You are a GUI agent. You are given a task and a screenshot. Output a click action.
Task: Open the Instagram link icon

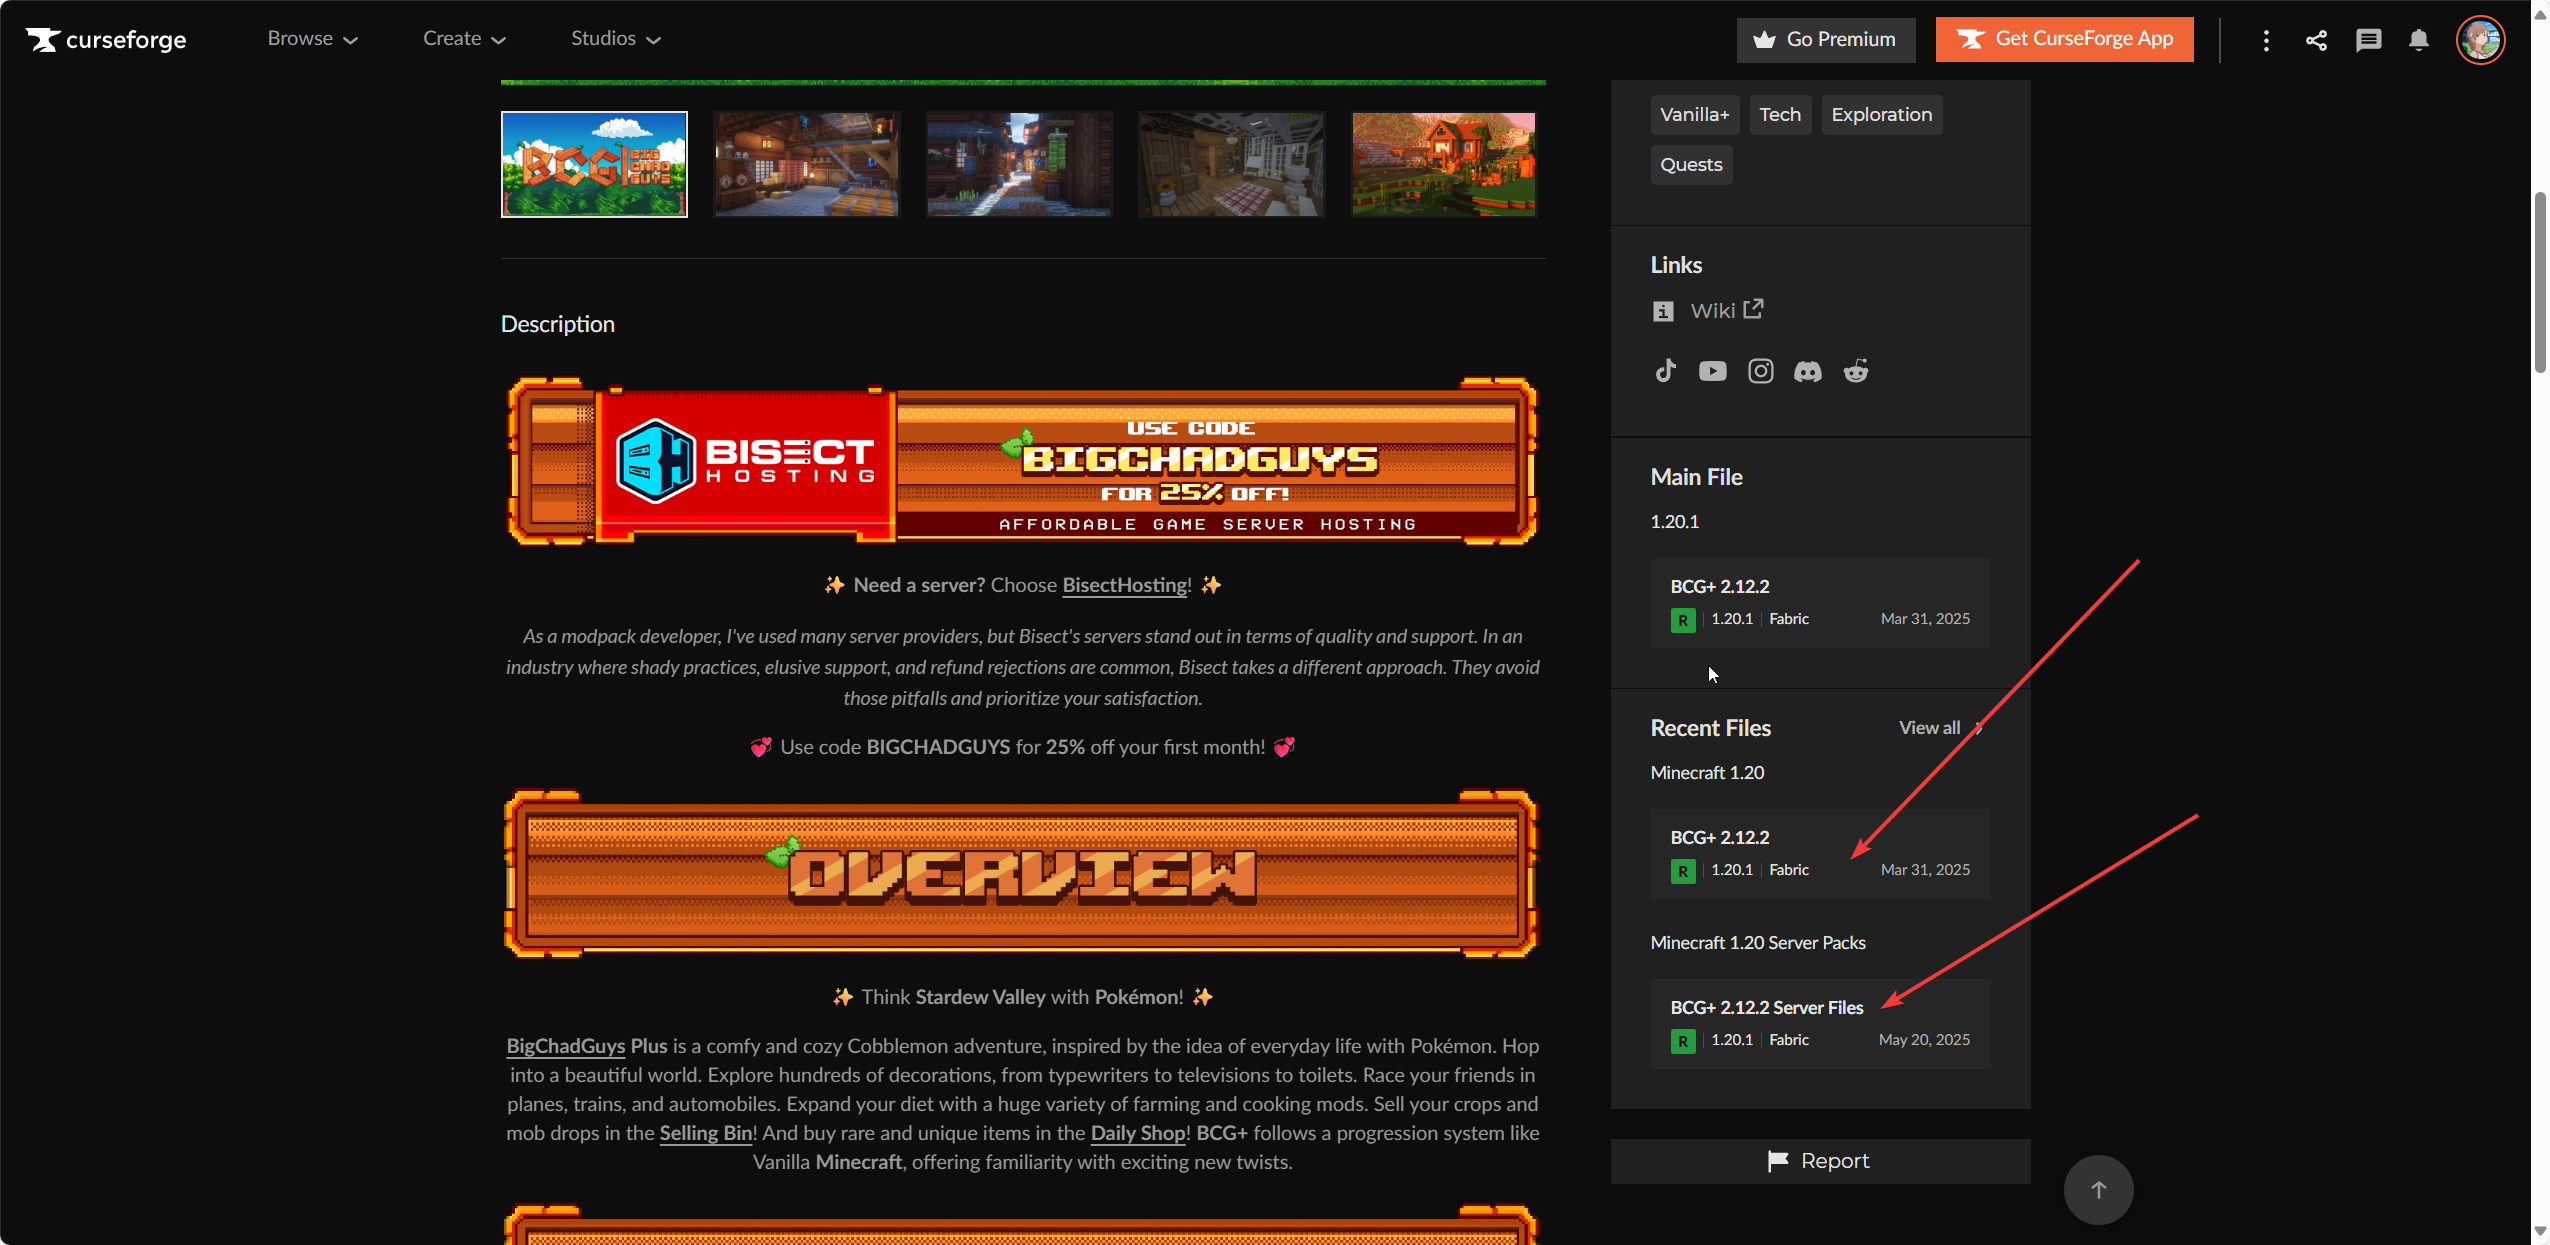[1760, 371]
